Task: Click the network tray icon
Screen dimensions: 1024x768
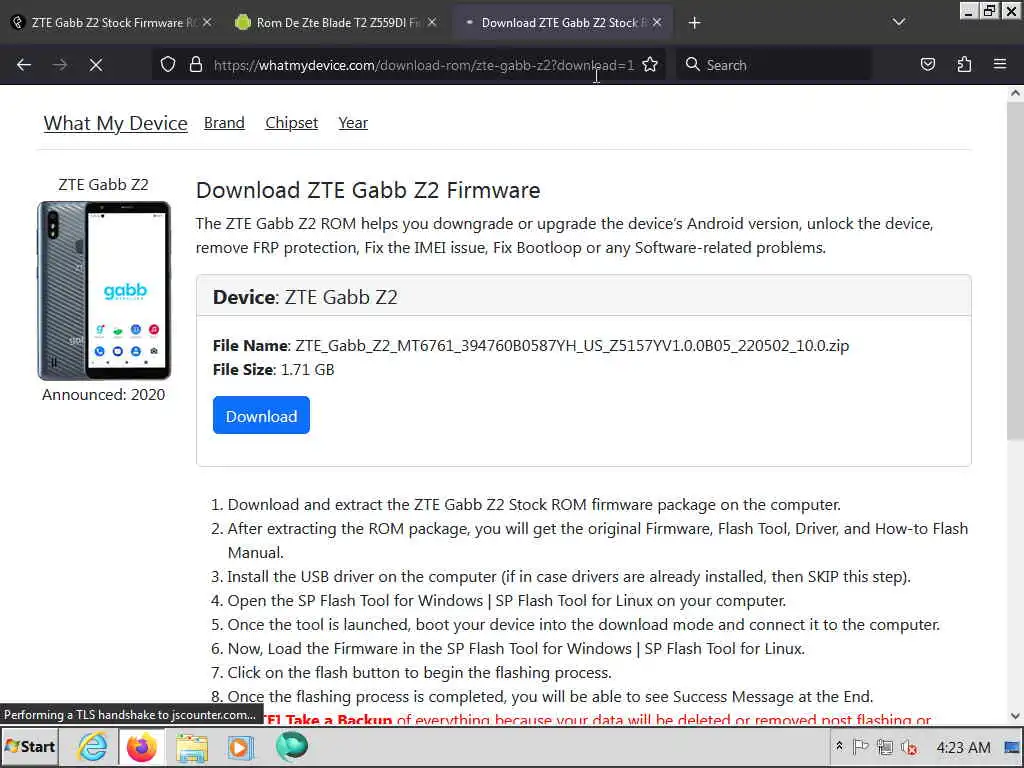Action: (885, 746)
